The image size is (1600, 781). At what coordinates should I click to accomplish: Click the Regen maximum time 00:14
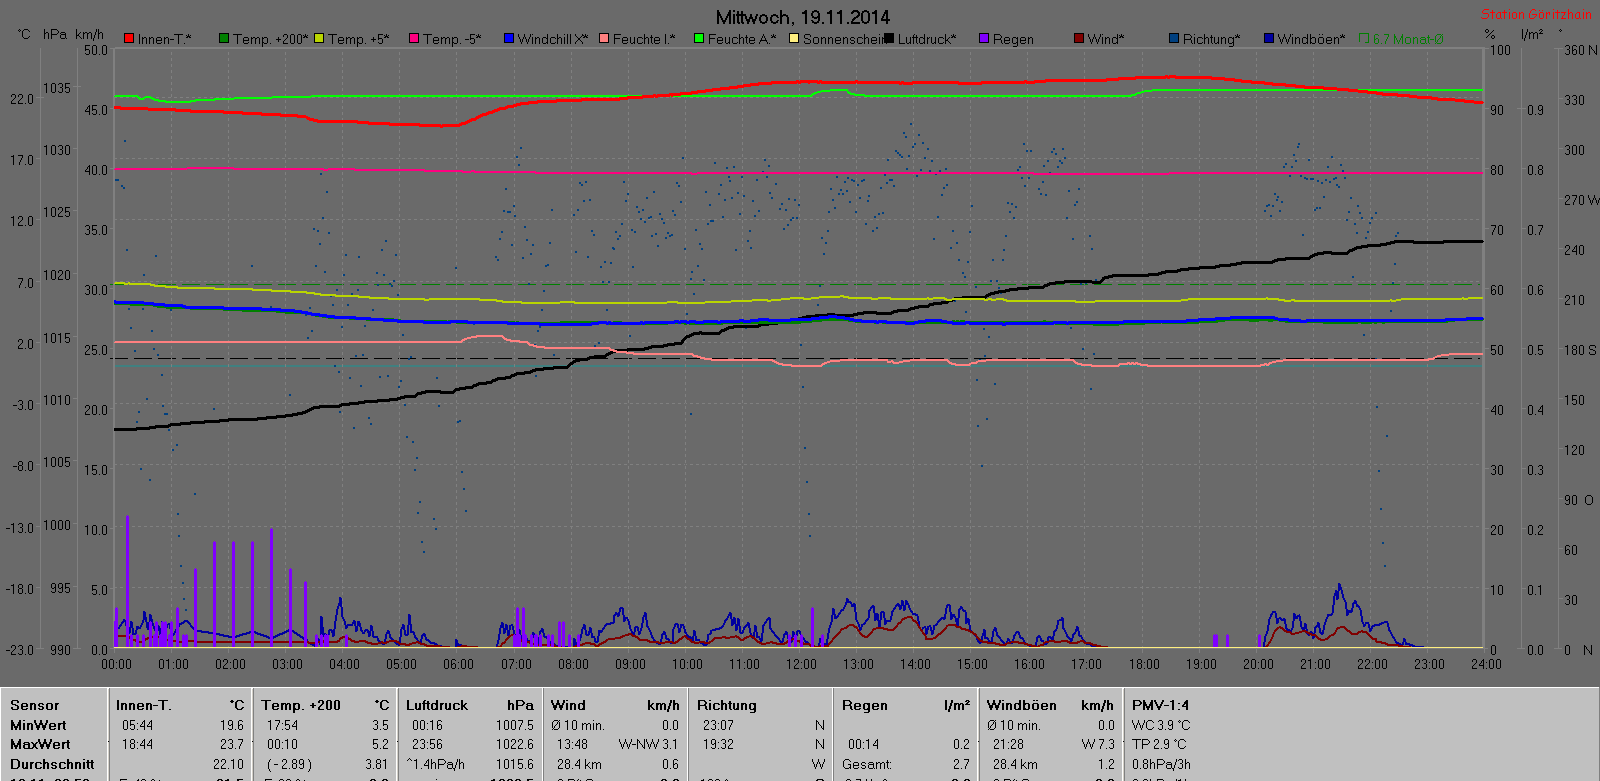(x=864, y=744)
